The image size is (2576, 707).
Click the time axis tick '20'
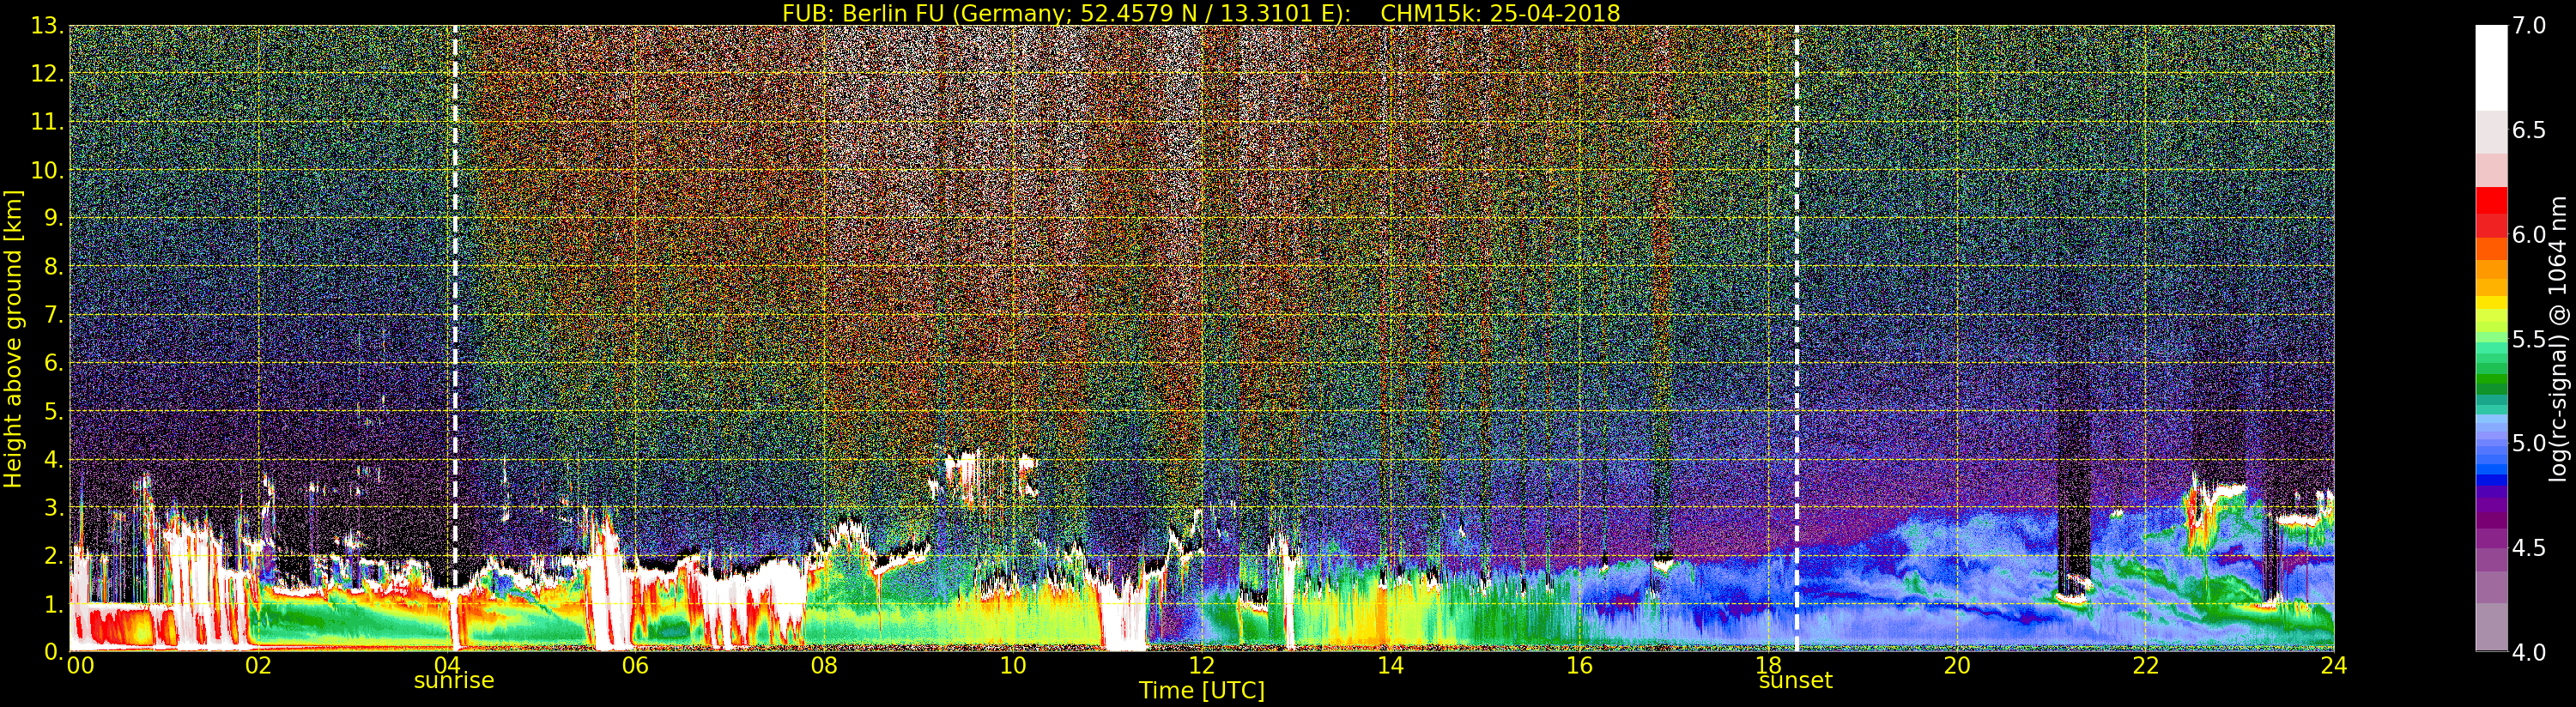pos(1956,665)
